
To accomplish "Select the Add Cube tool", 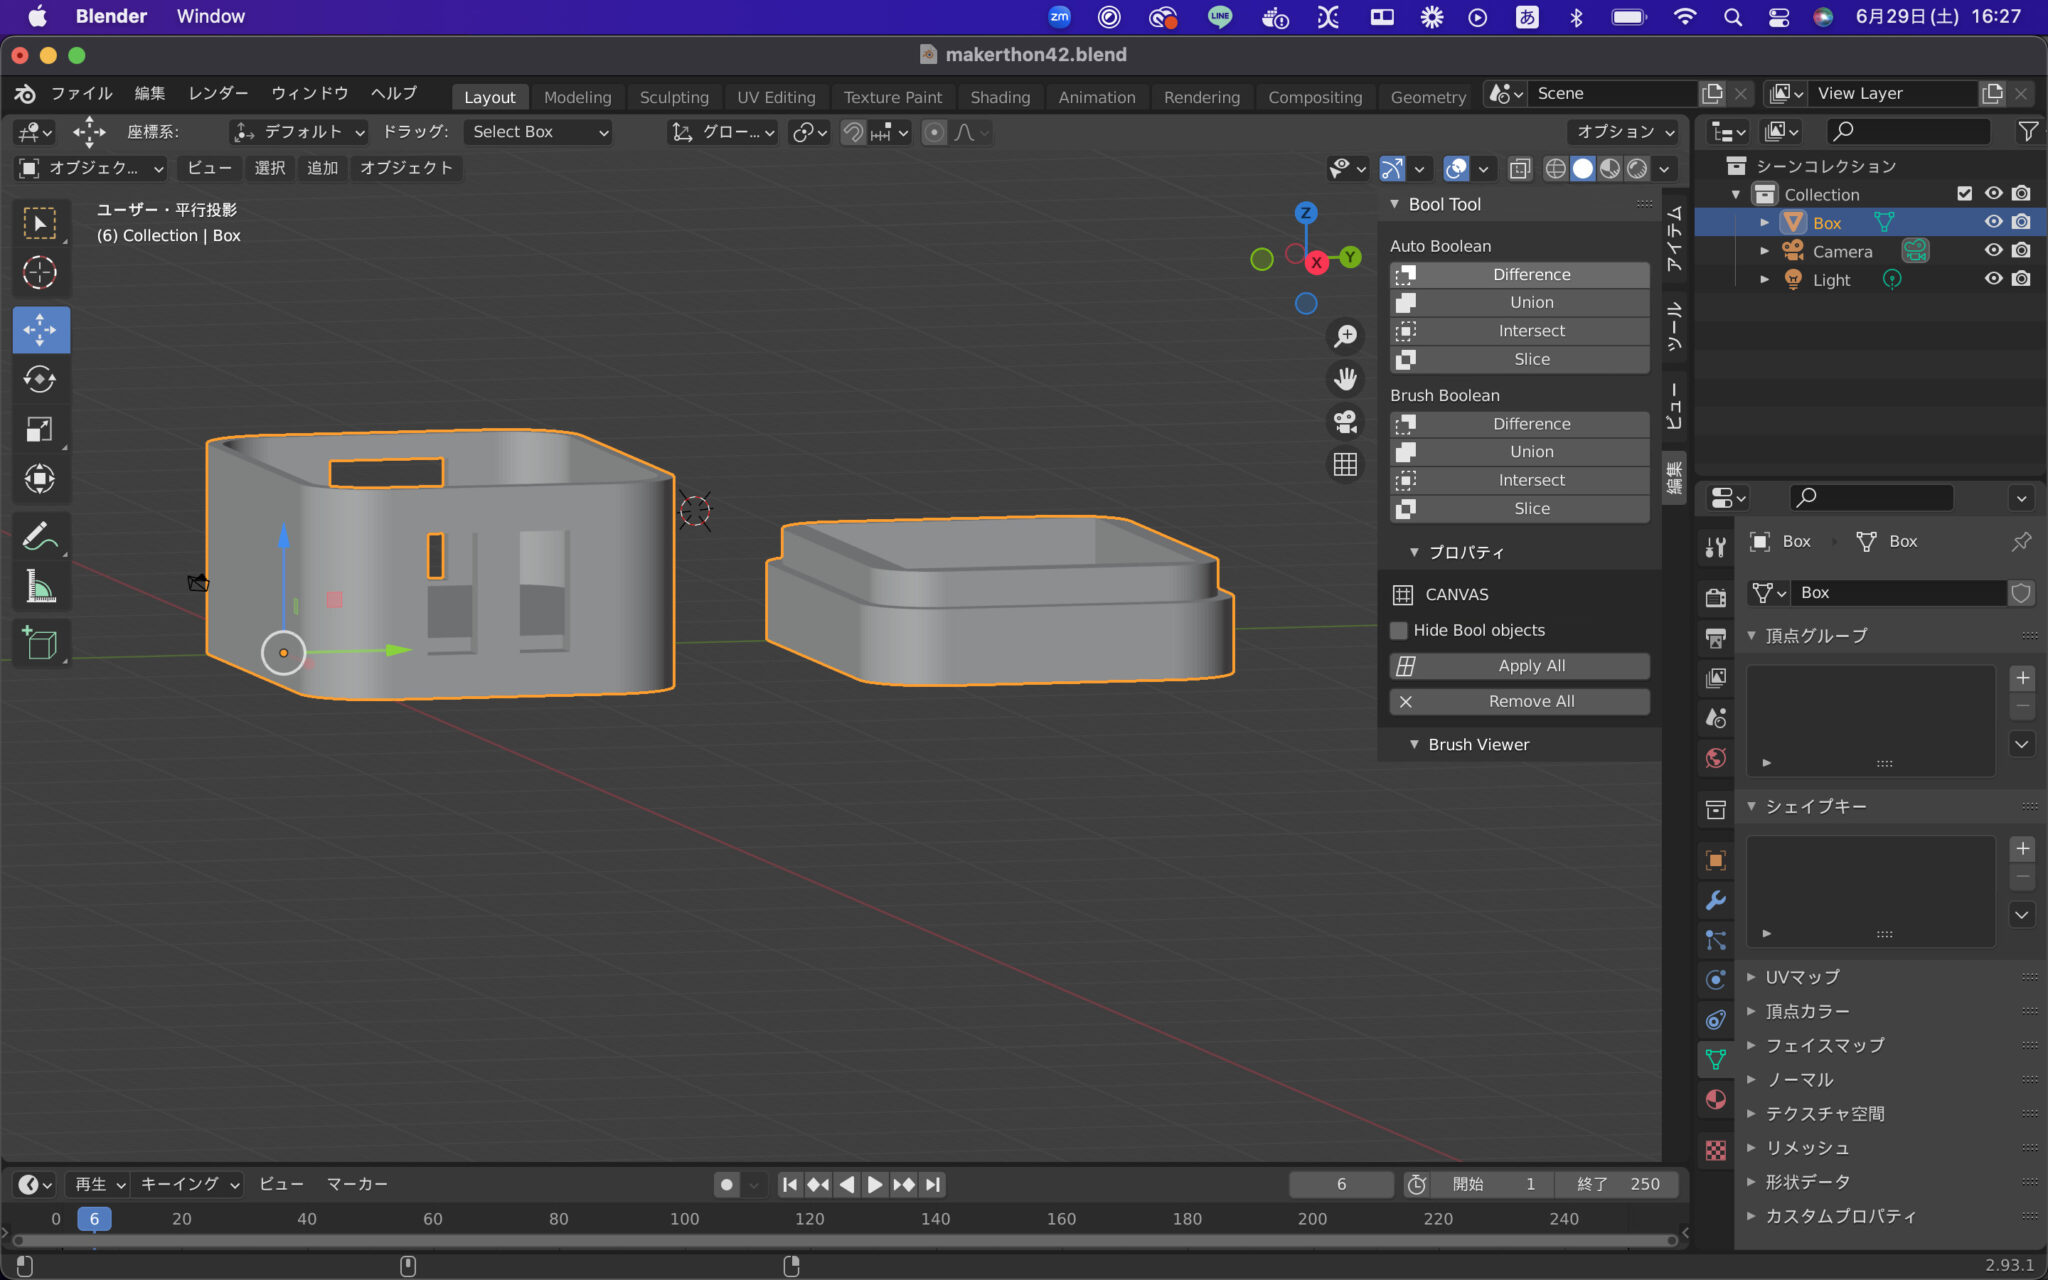I will pos(41,643).
